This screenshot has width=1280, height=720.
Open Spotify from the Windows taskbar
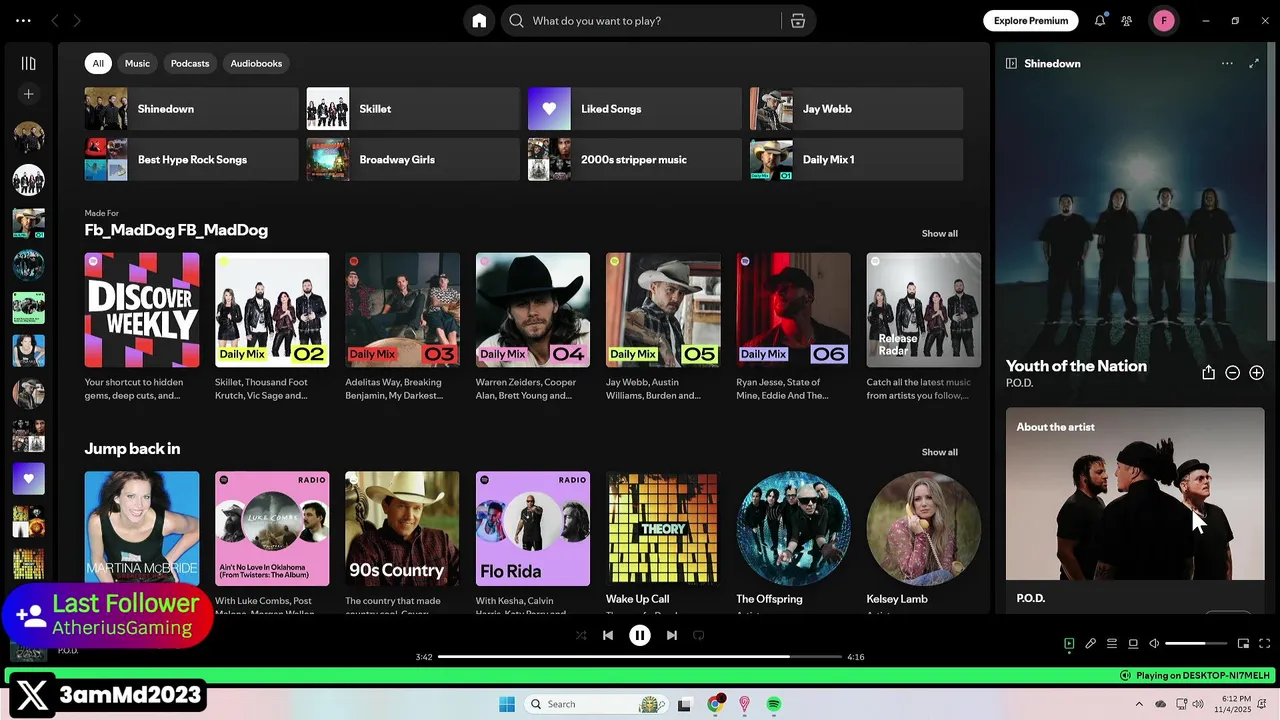[x=774, y=704]
